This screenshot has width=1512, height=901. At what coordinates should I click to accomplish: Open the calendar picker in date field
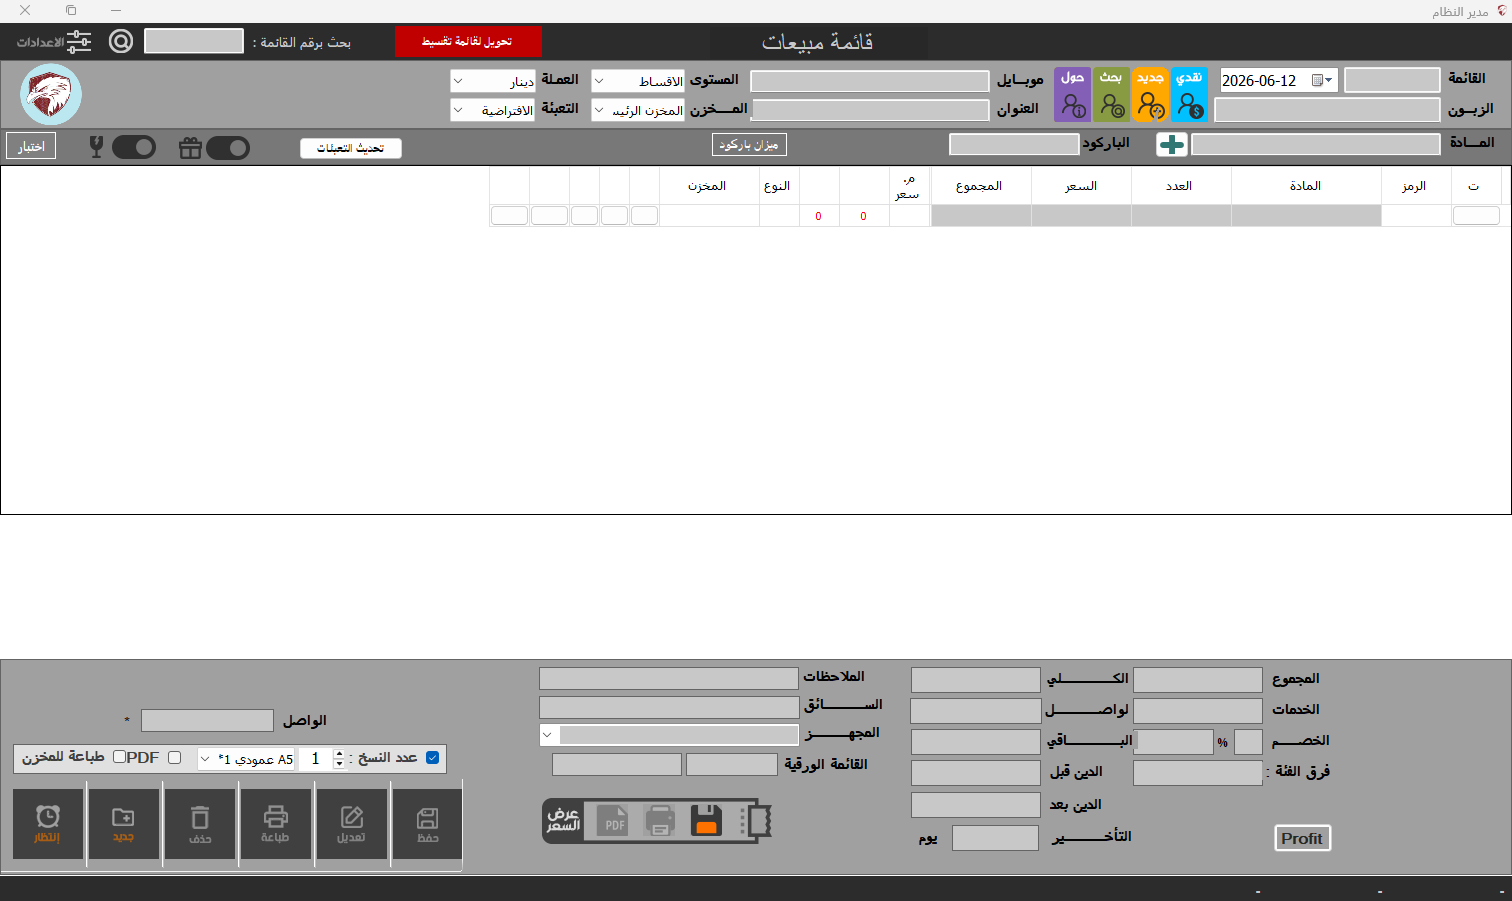(1322, 80)
